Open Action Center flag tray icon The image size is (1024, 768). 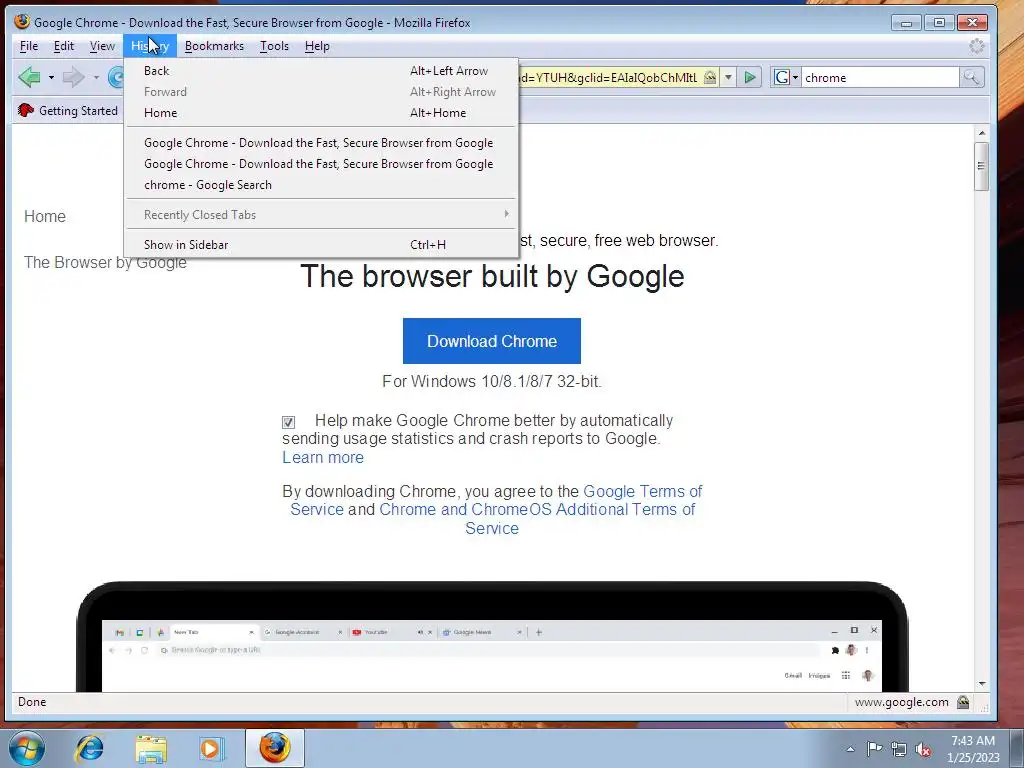click(874, 748)
